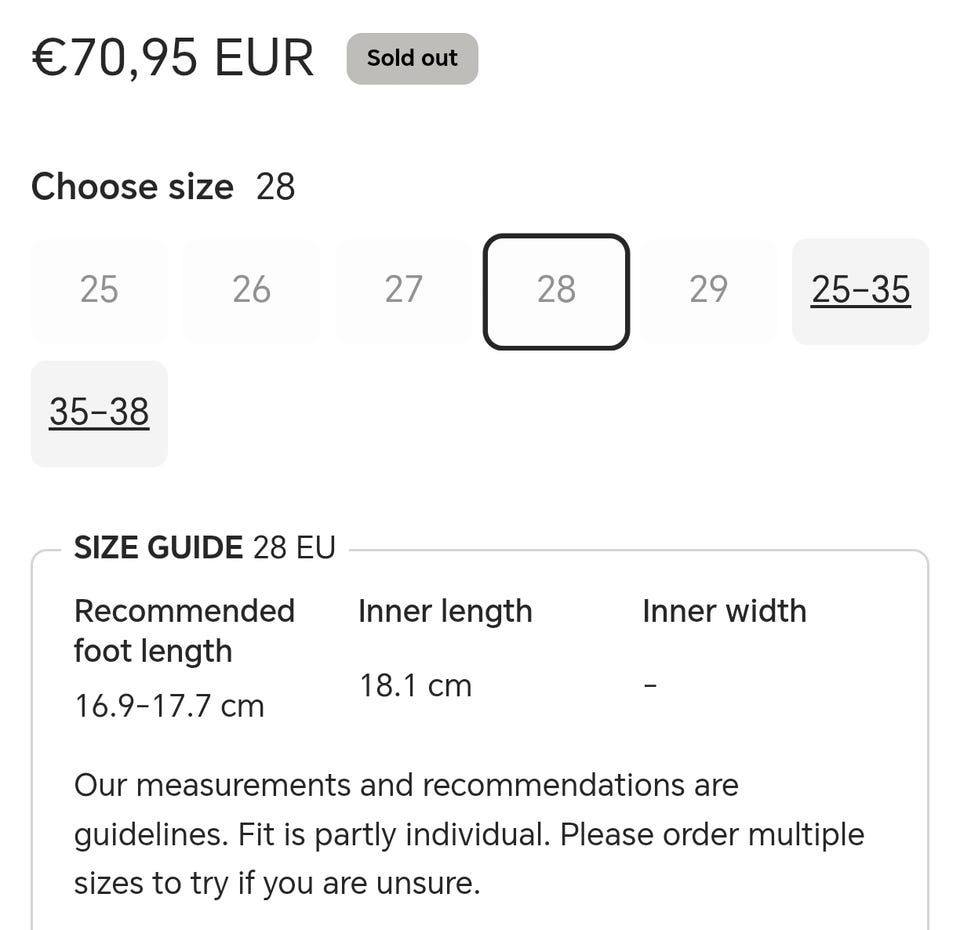Click the dash under Inner width

click(650, 686)
